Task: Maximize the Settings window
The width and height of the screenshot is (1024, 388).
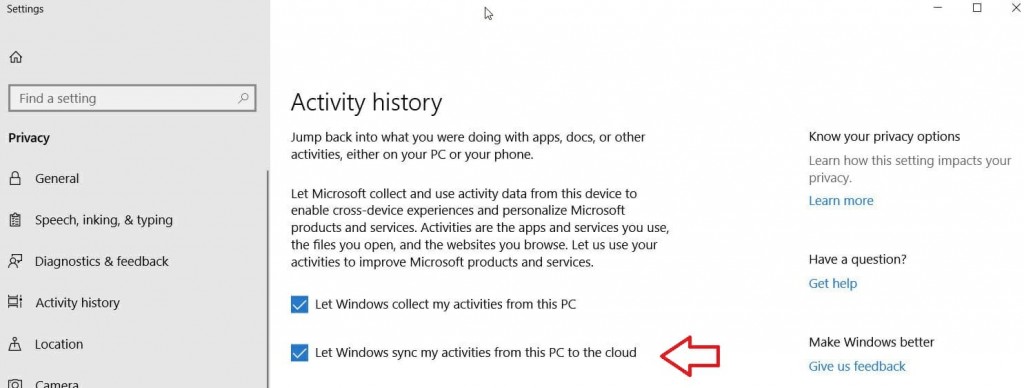Action: pos(977,8)
